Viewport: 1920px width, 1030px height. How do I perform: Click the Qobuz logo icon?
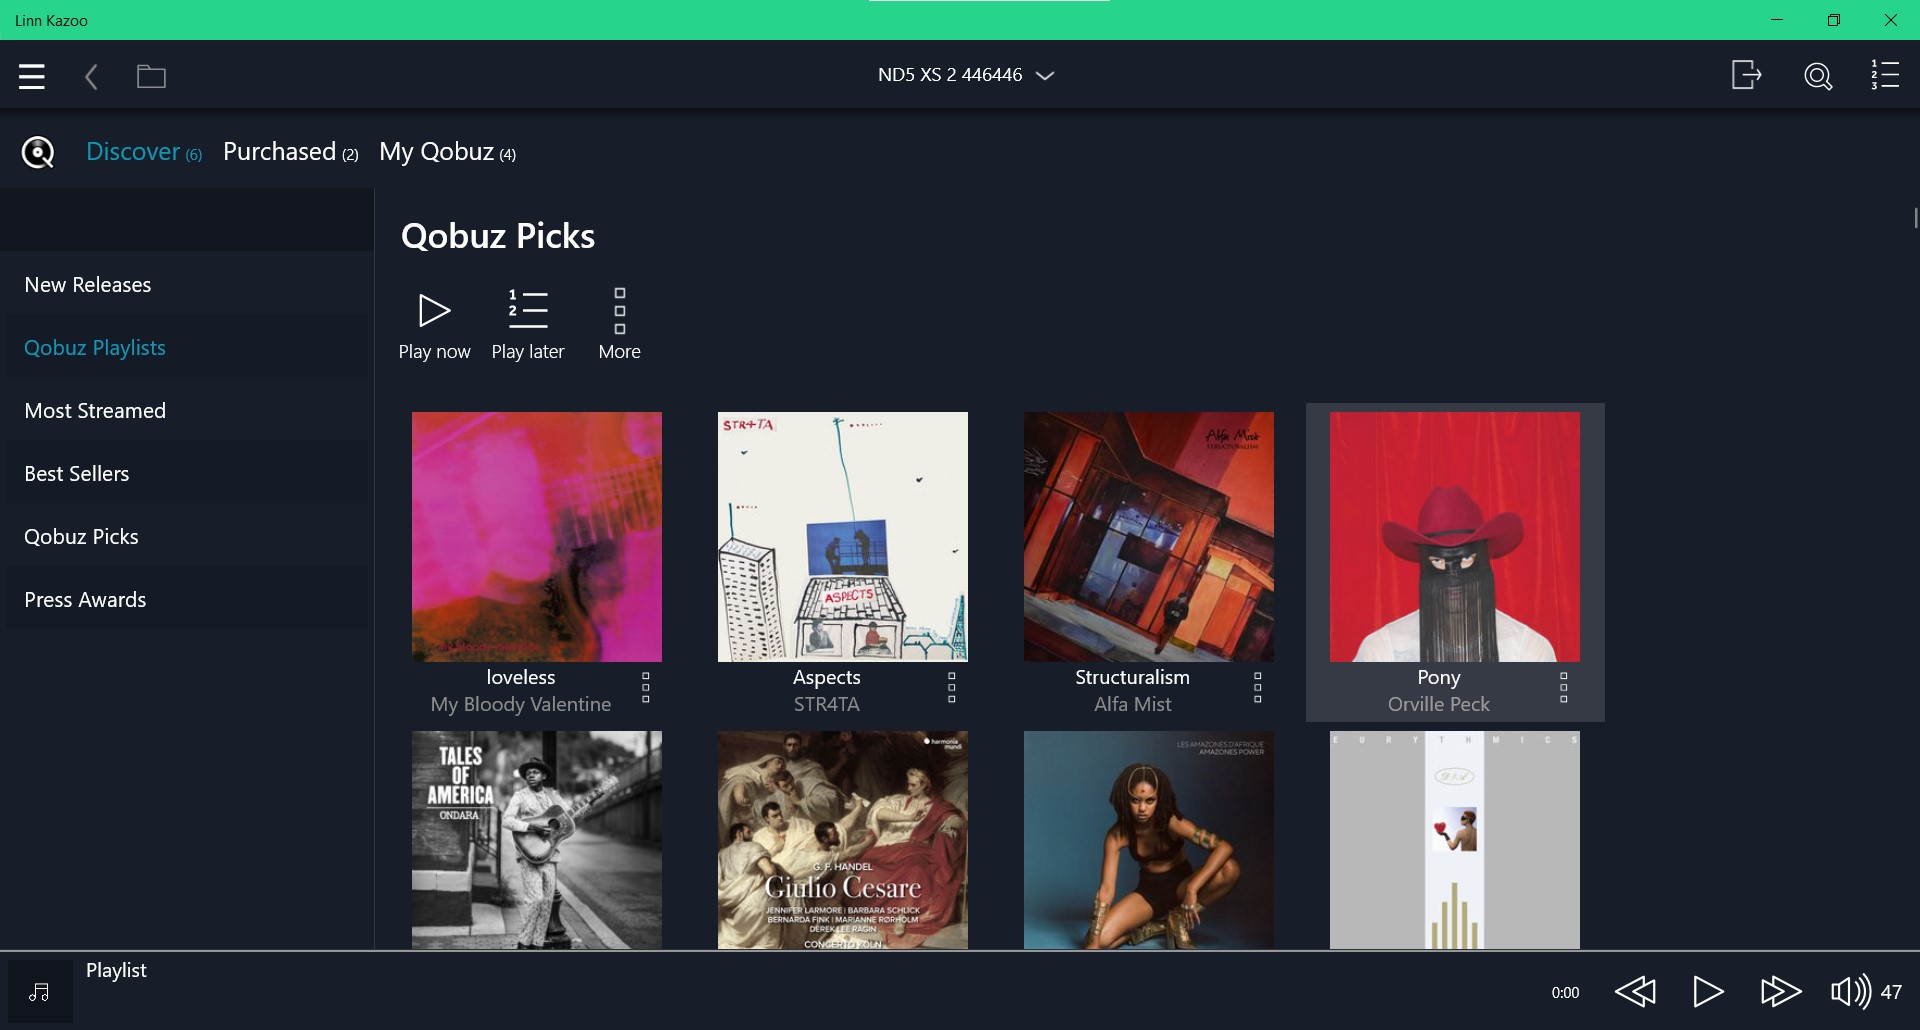pos(38,152)
